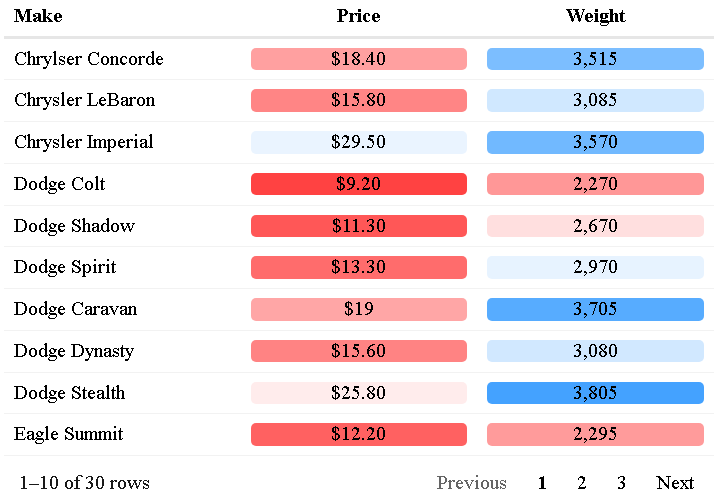
Task: Sort by the Weight column header
Action: tap(595, 16)
